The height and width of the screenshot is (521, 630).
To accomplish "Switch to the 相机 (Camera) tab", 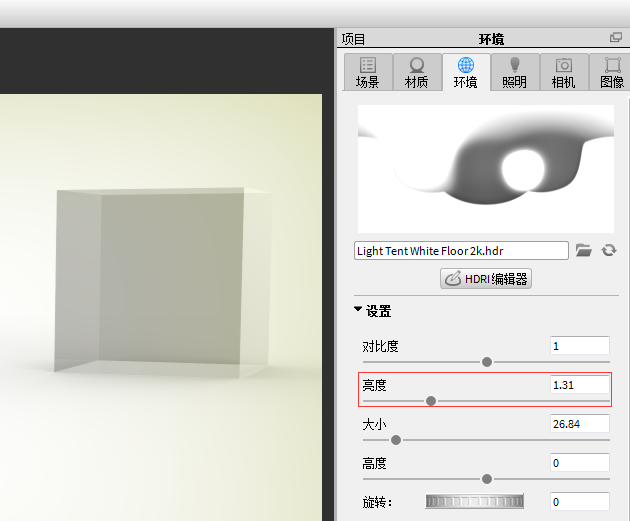I will [x=564, y=72].
